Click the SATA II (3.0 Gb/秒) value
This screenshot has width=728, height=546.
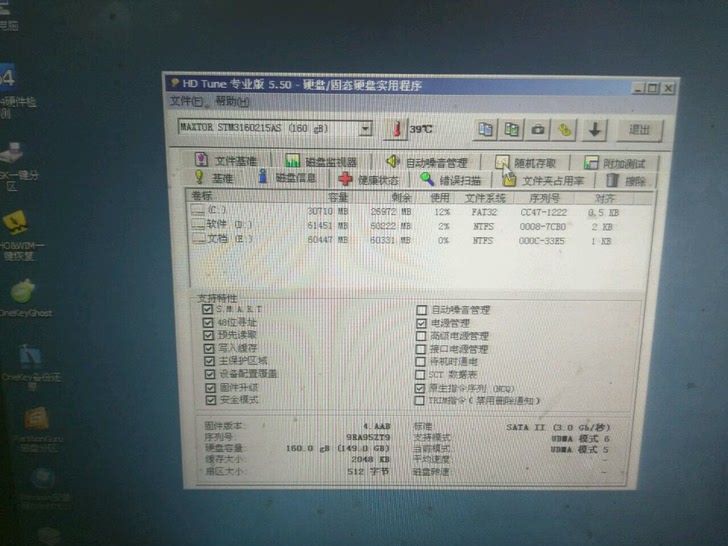558,427
